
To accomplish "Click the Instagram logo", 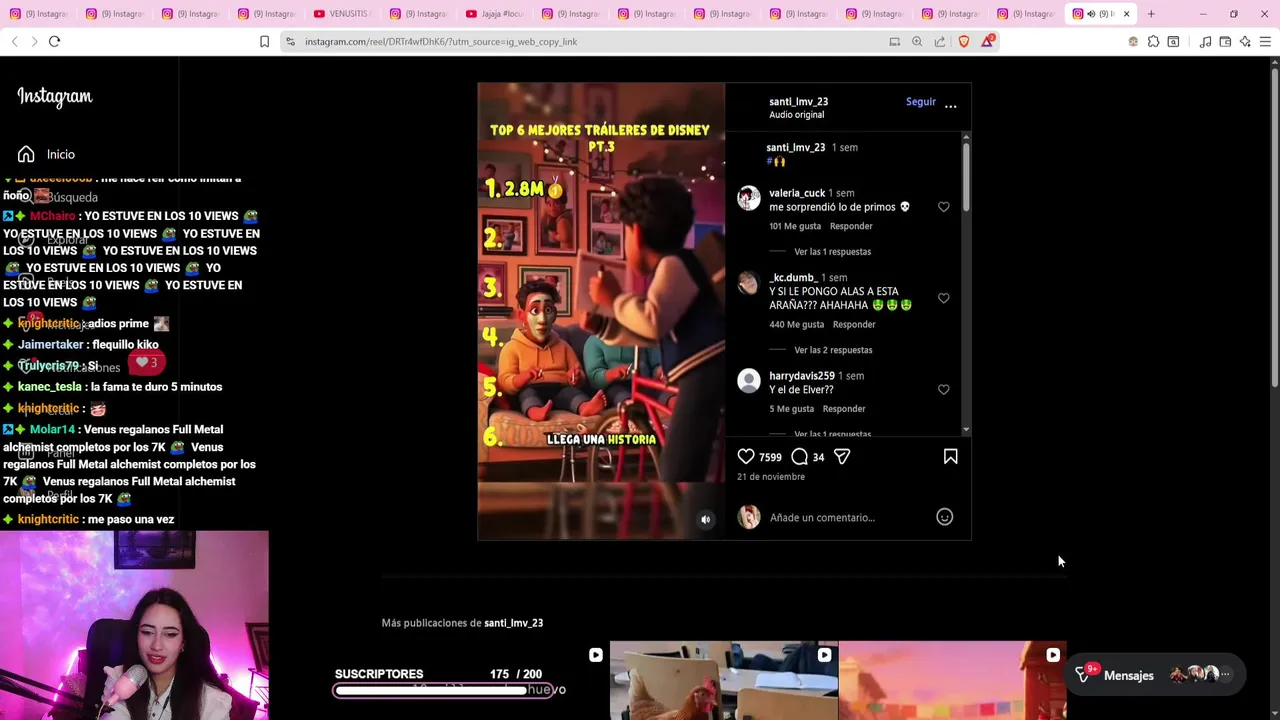I will point(55,96).
